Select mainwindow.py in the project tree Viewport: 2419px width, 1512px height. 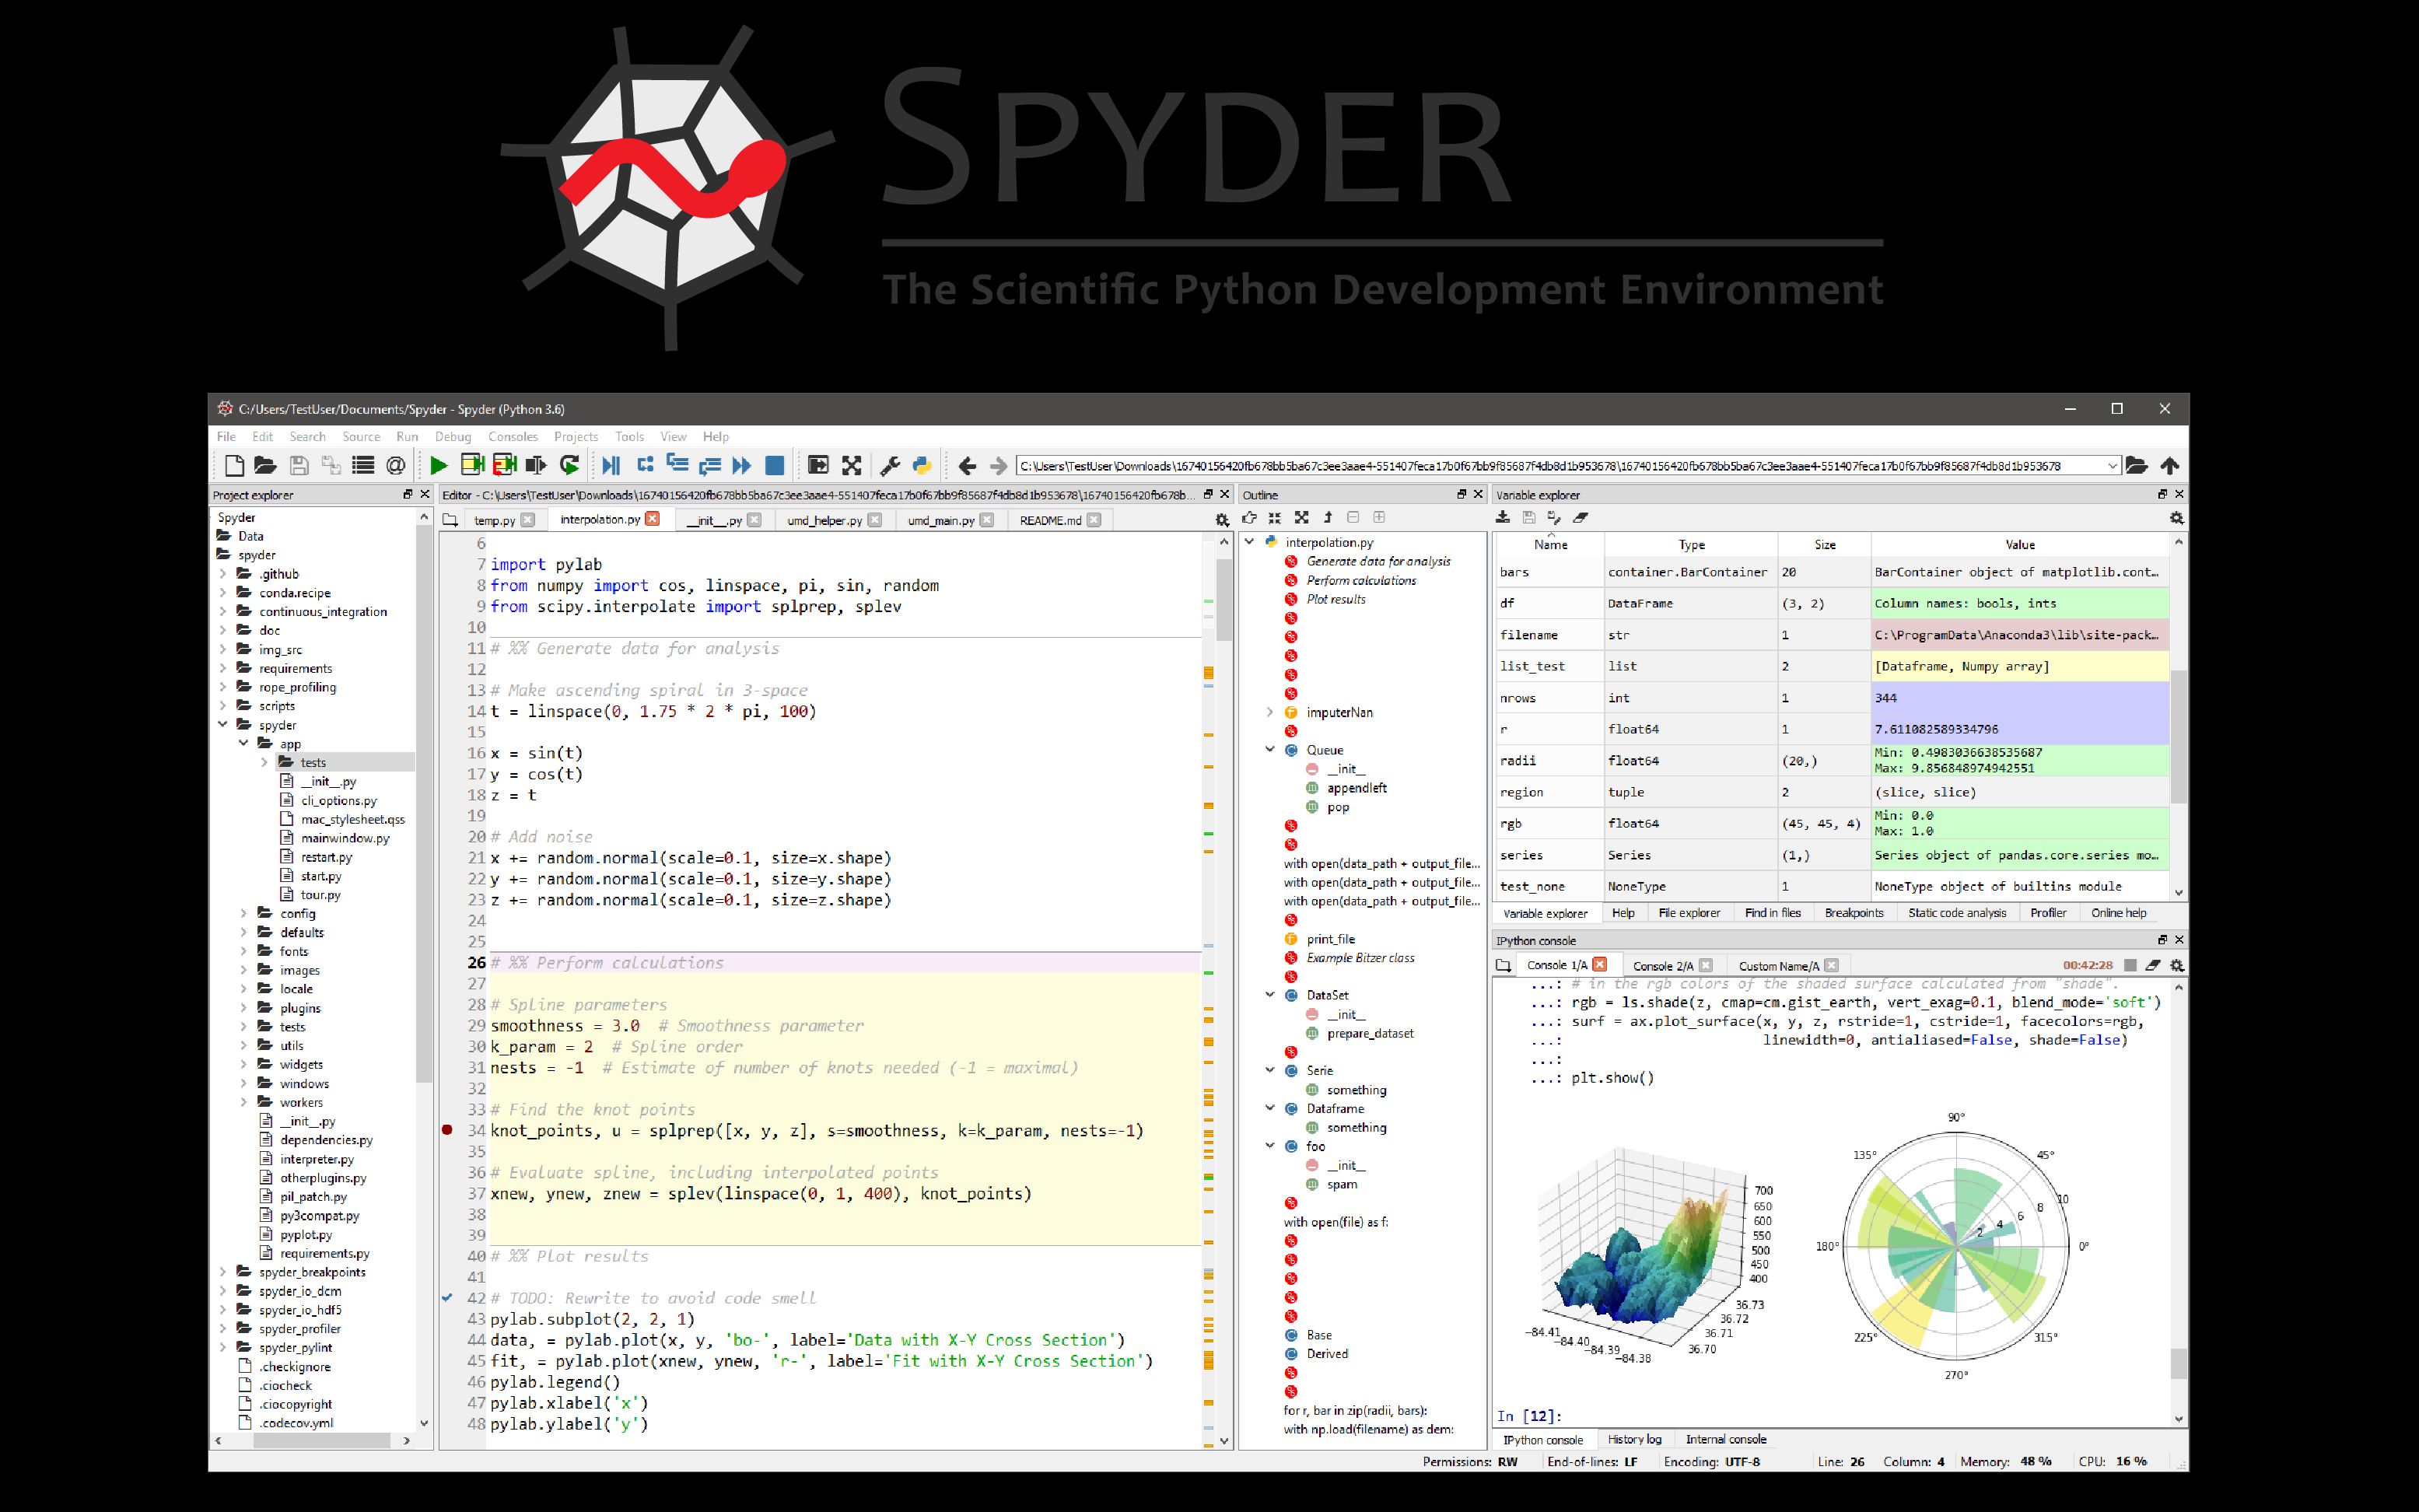(x=345, y=838)
